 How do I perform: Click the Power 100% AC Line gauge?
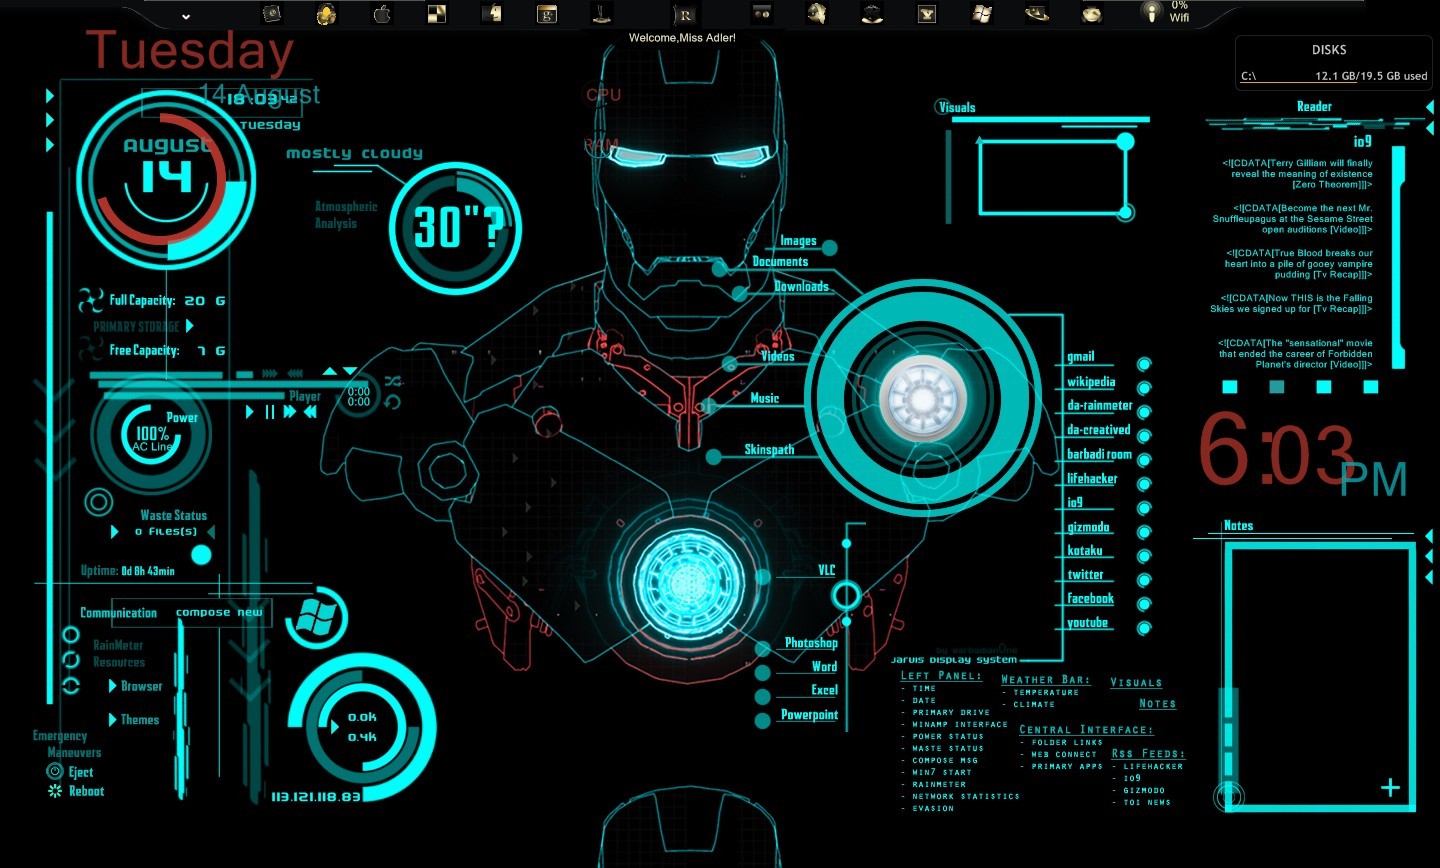(152, 436)
